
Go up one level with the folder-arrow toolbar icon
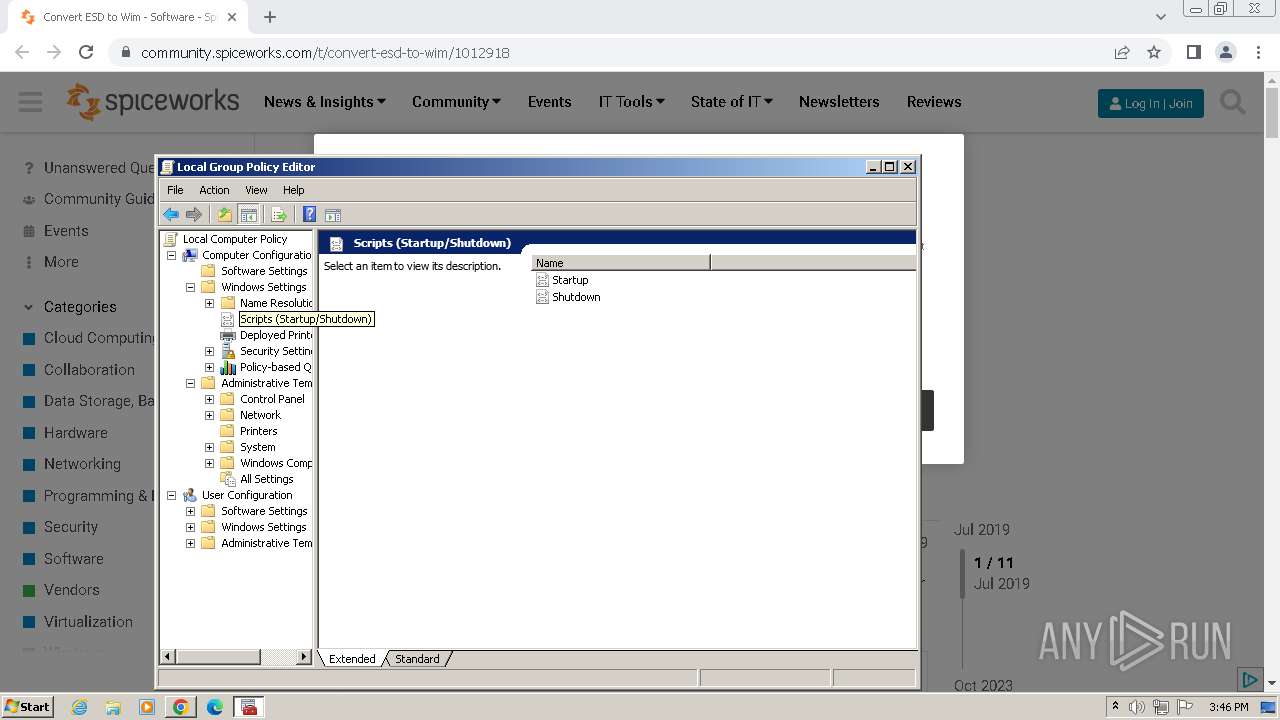point(225,215)
